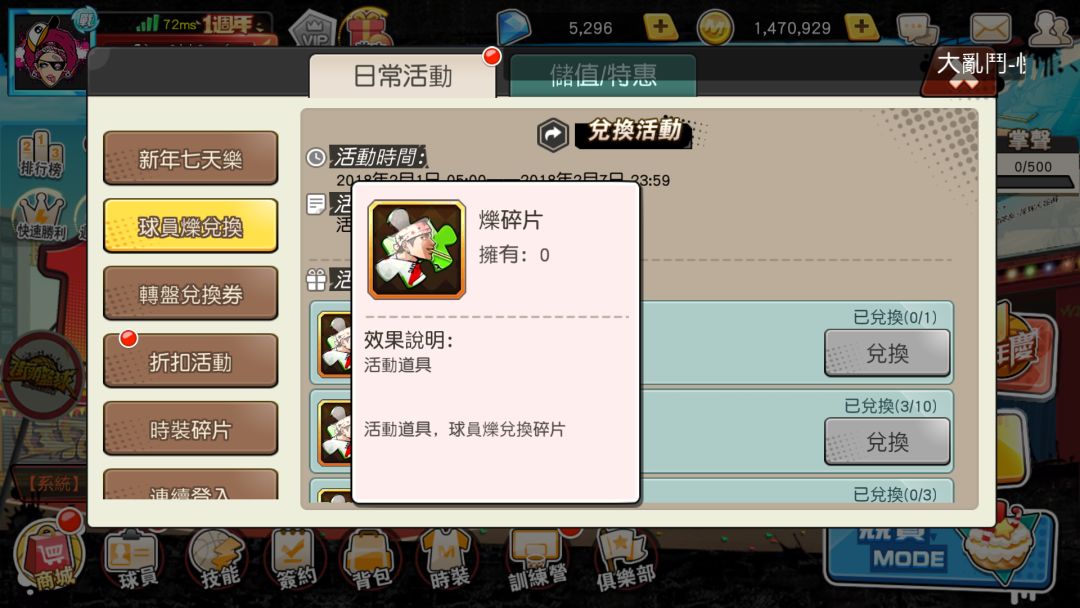Switch to the 儲值/特惠 tab

(603, 75)
